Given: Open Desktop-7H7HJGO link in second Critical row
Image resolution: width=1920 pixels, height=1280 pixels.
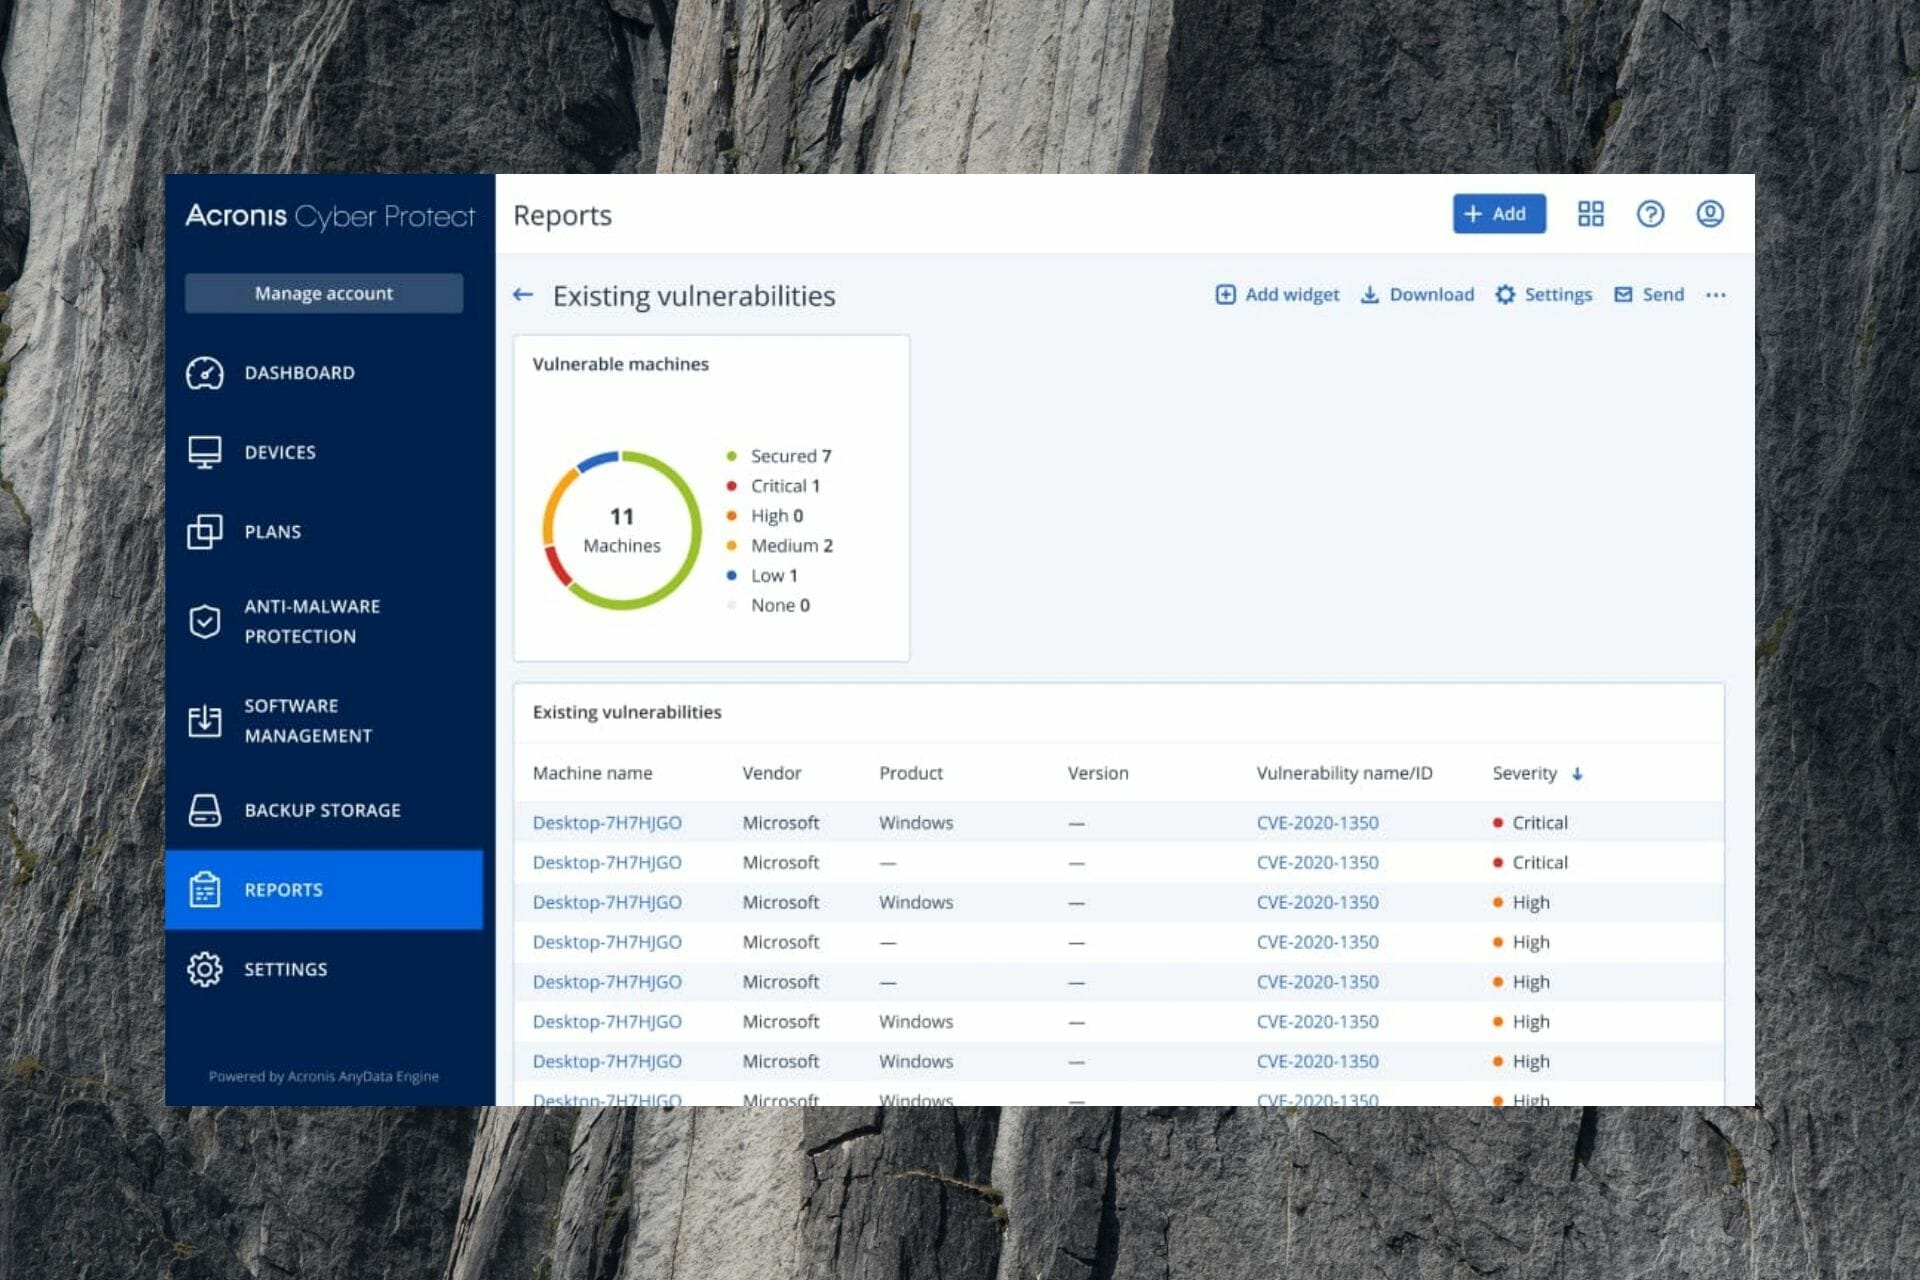Looking at the screenshot, I should click(607, 862).
